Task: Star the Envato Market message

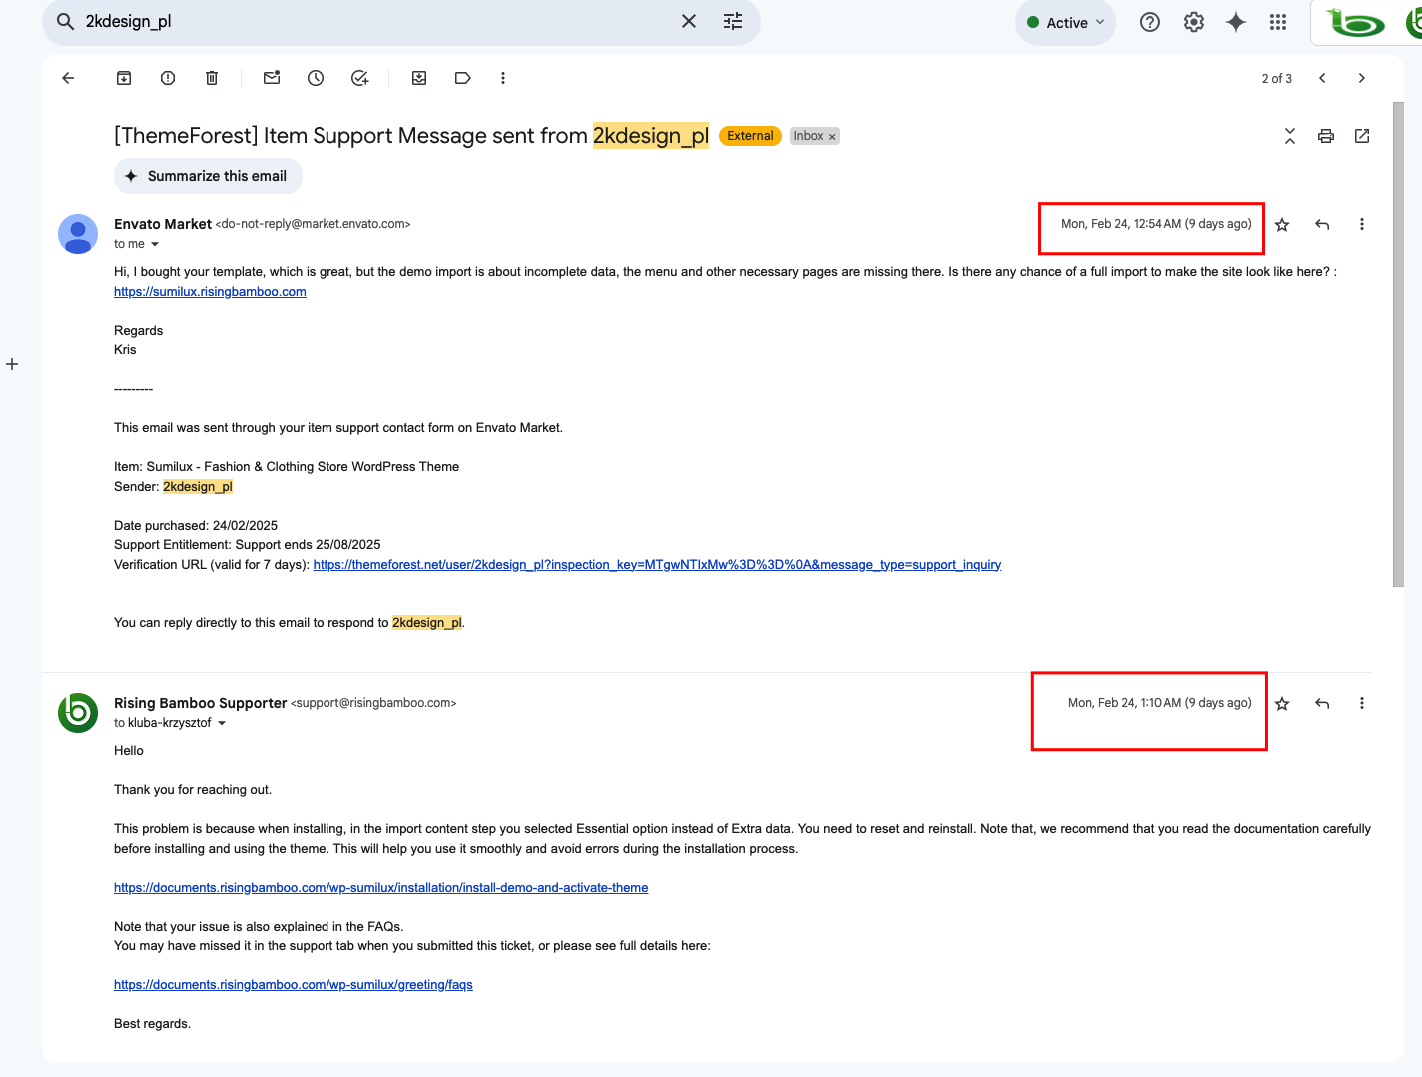Action: (x=1282, y=225)
